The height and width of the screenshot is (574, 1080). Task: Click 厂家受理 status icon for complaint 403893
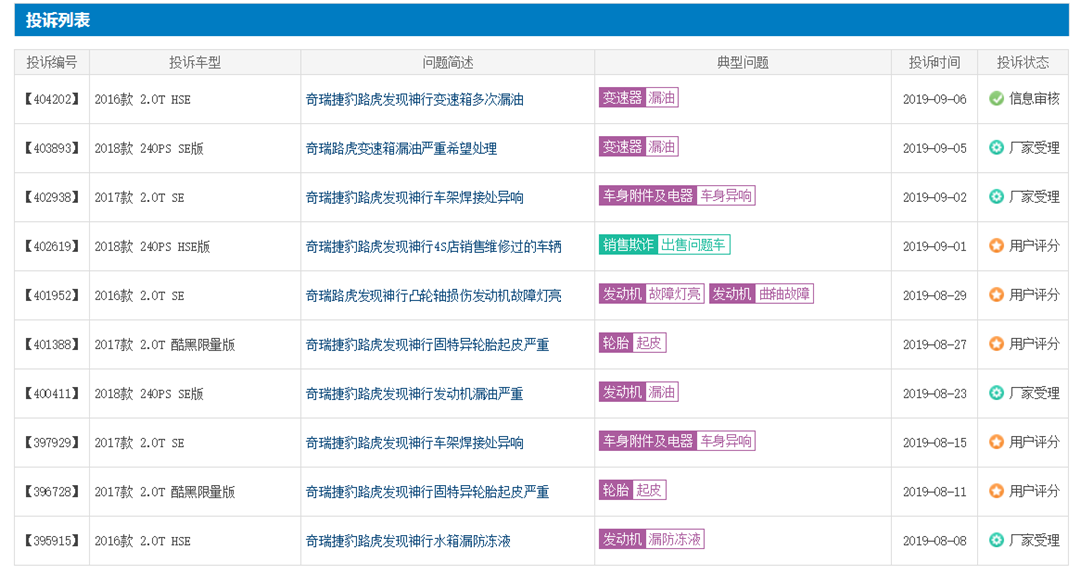[x=996, y=148]
